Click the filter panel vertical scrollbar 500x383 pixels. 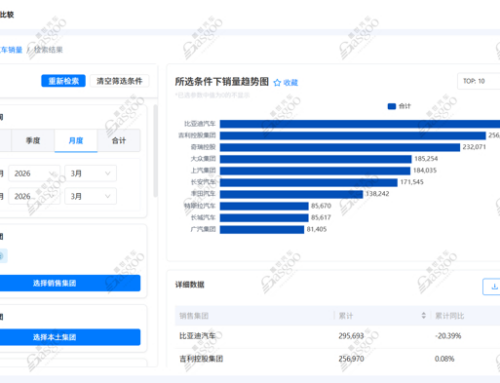tap(155, 151)
